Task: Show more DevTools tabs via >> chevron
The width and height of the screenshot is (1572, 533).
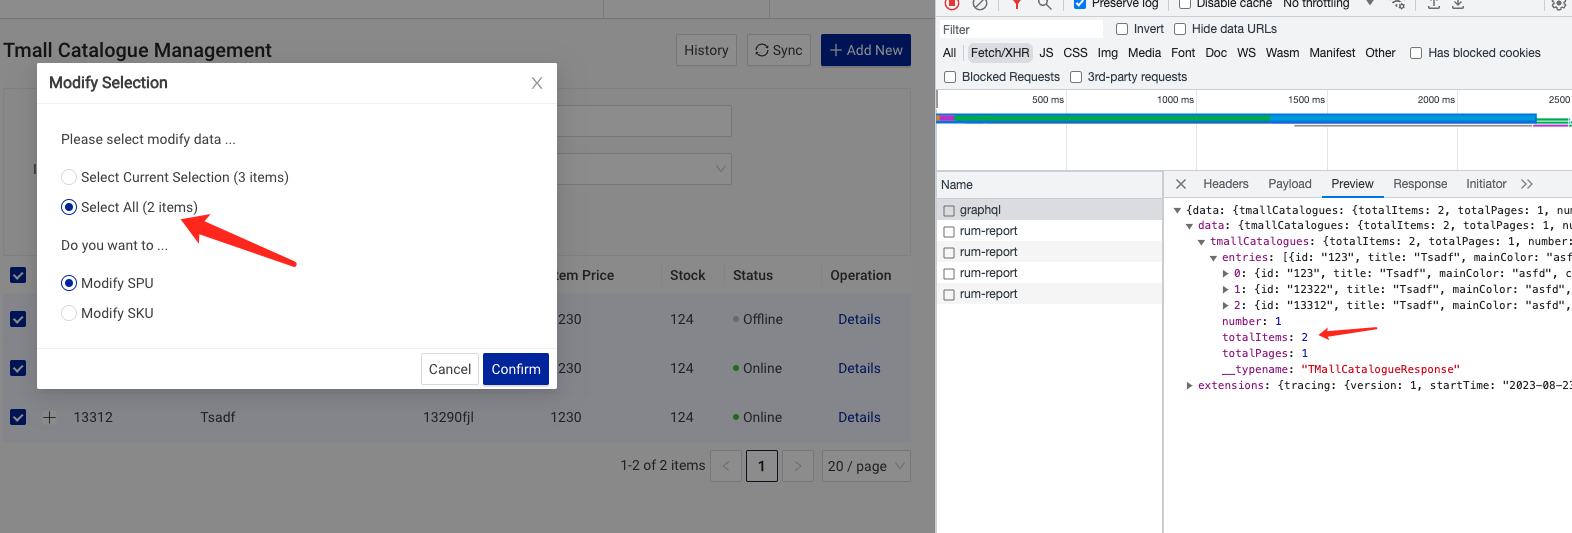Action: [x=1527, y=184]
